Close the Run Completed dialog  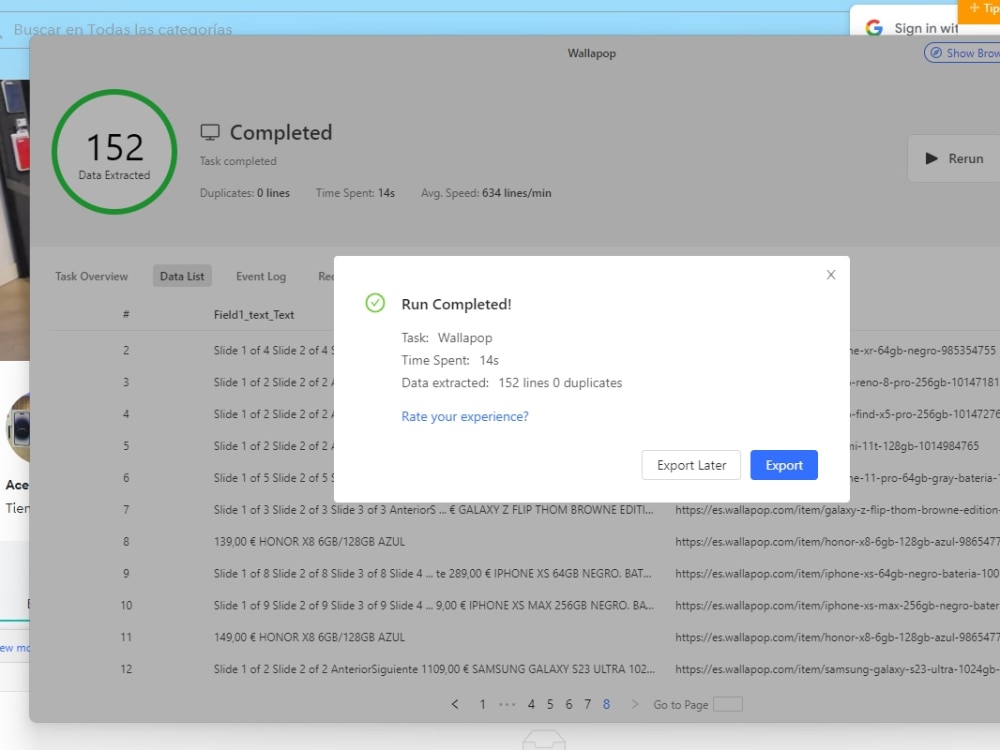[830, 275]
